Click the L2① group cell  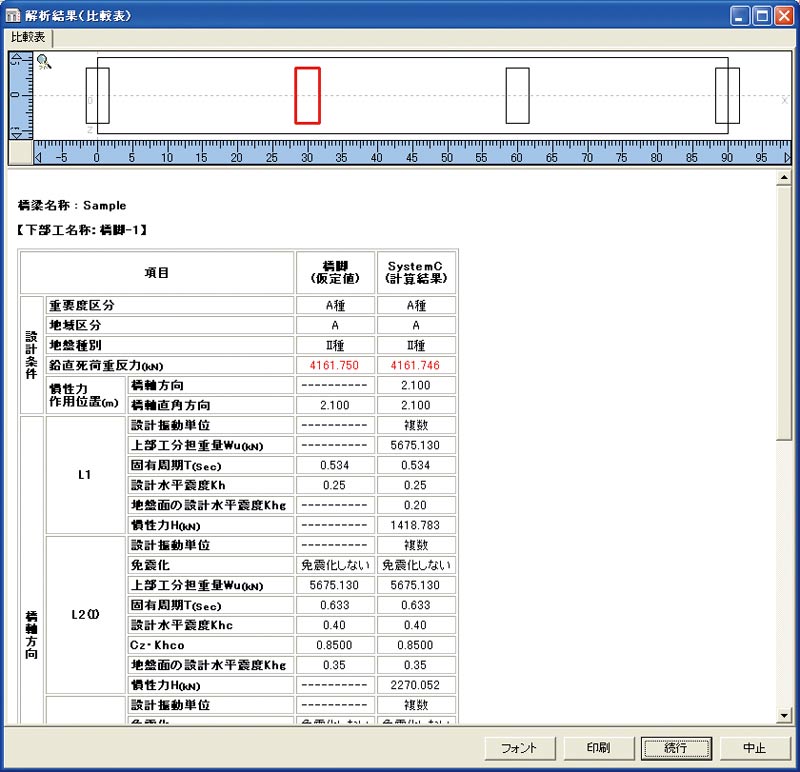[85, 615]
